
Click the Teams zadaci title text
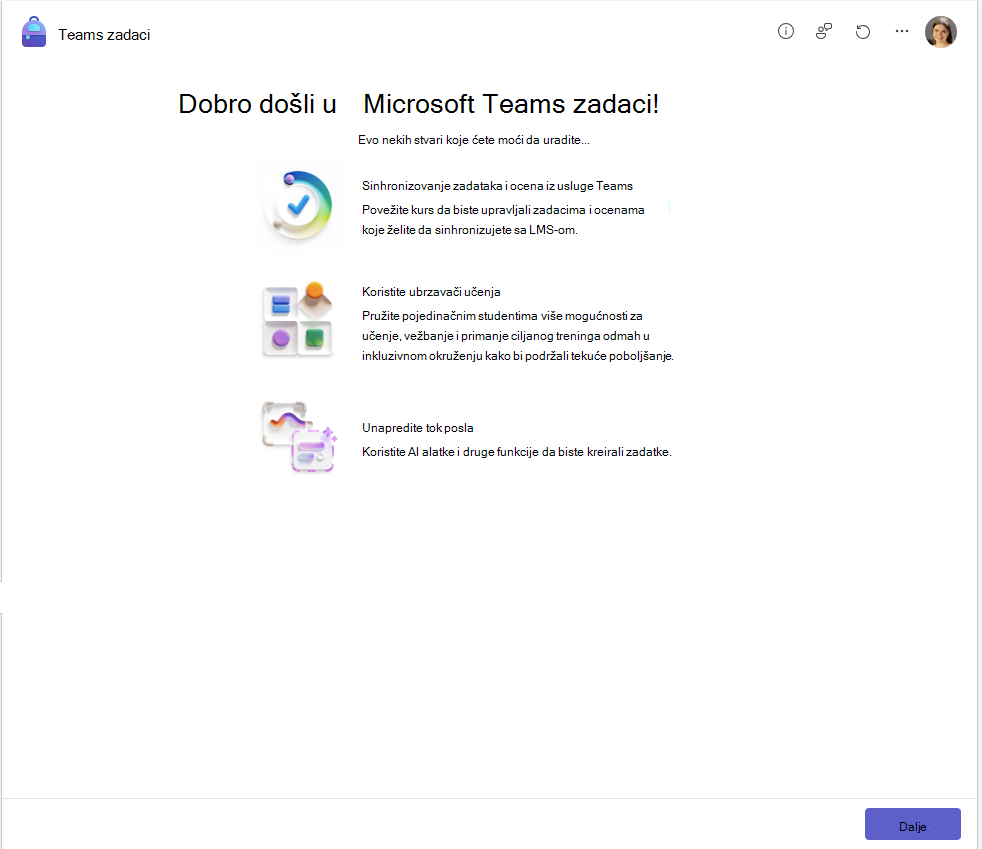pyautogui.click(x=104, y=35)
